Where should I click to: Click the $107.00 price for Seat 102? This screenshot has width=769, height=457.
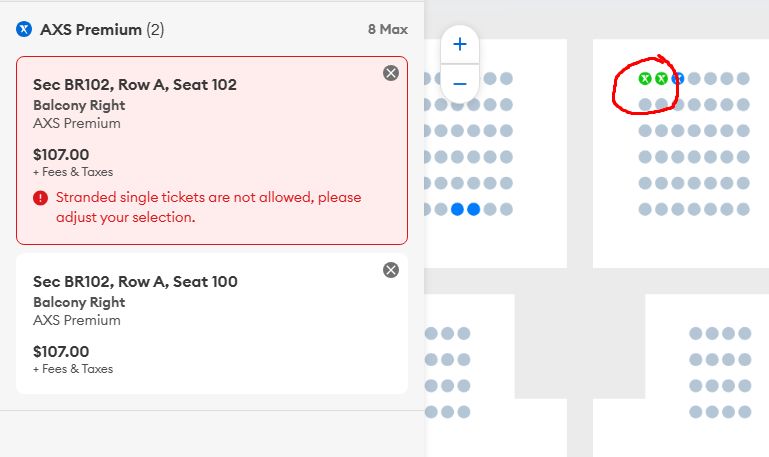pos(61,154)
